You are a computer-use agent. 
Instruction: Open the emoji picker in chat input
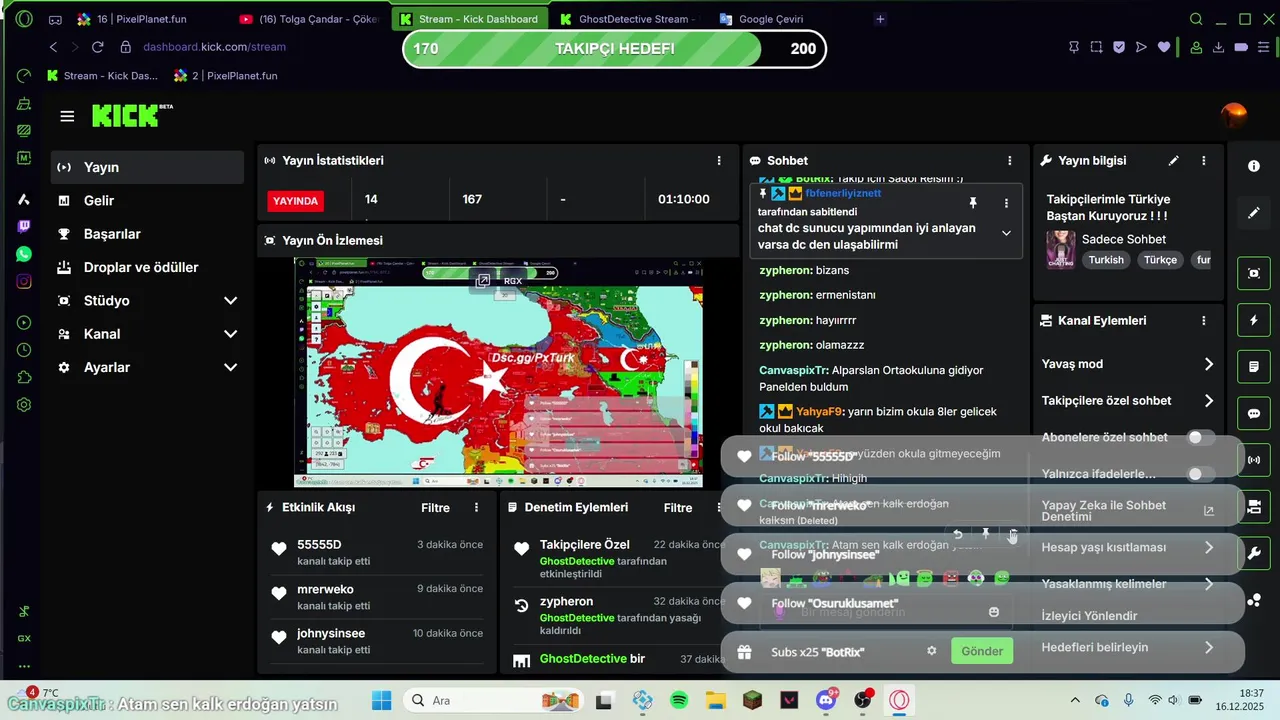point(993,612)
